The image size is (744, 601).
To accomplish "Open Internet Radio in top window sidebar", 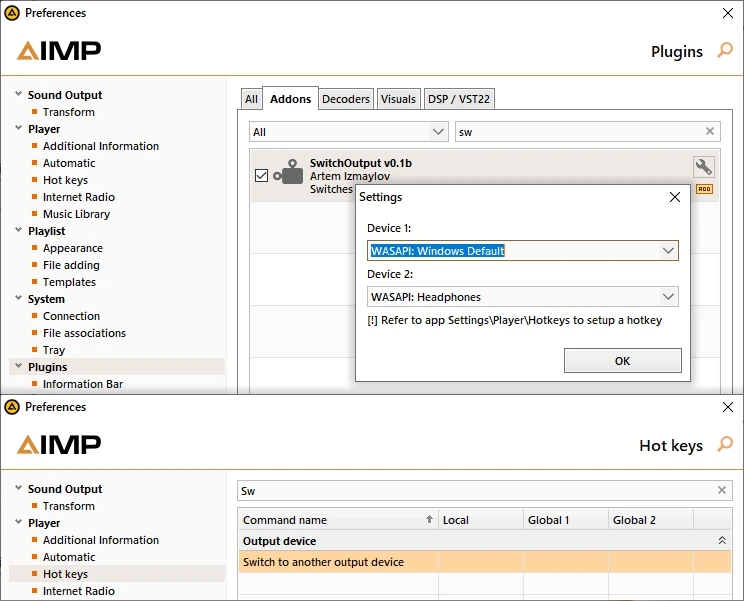I will tap(79, 197).
